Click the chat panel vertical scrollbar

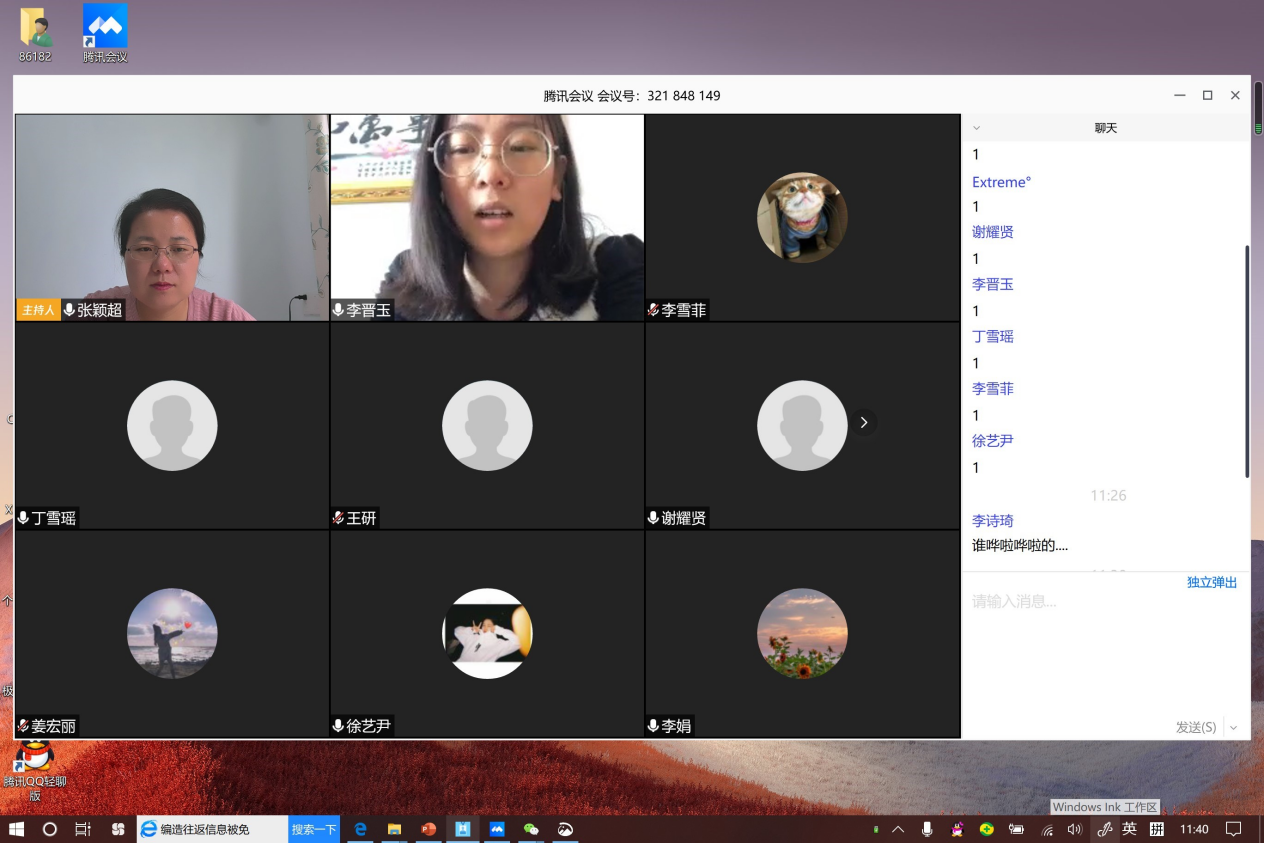1246,360
